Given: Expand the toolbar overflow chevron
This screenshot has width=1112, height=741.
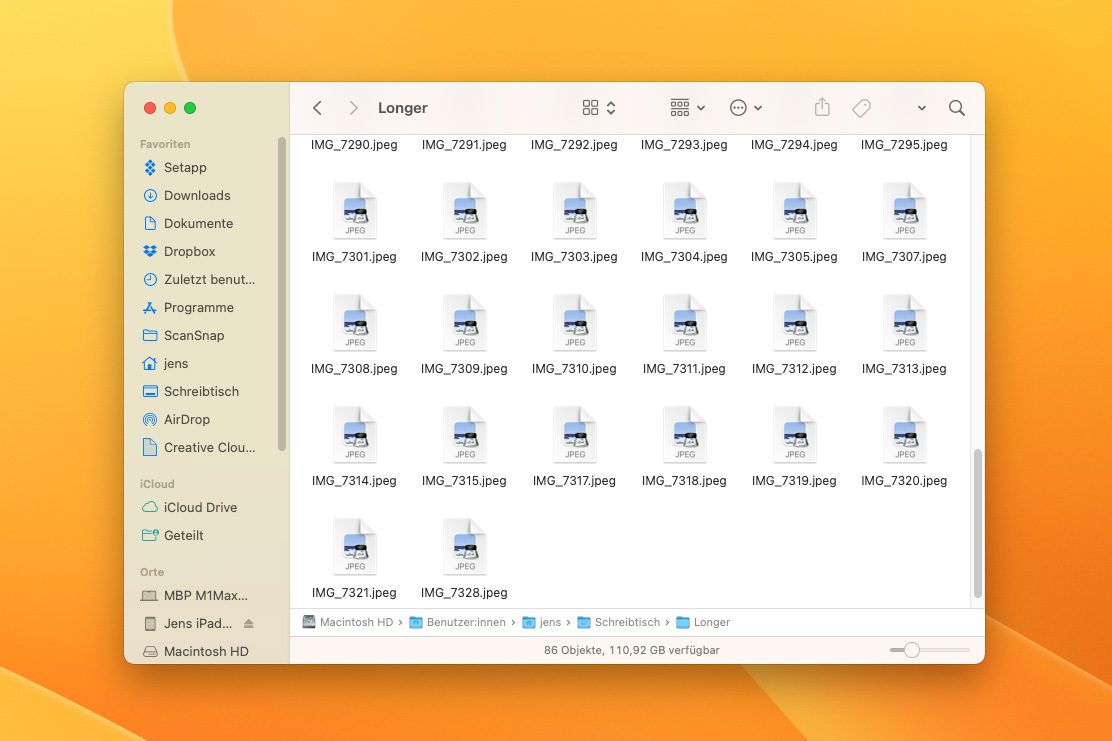Looking at the screenshot, I should [921, 108].
